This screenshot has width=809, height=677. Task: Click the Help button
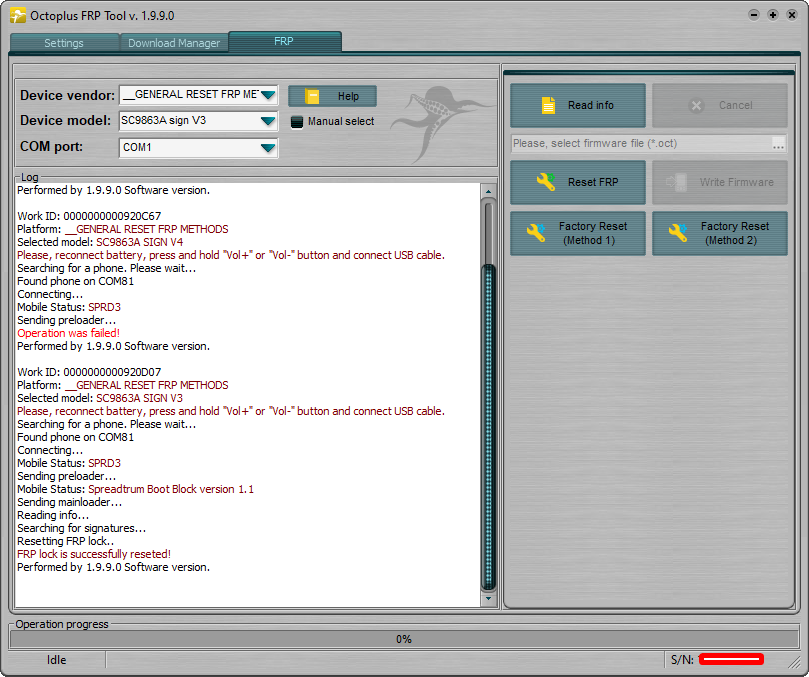tap(332, 96)
